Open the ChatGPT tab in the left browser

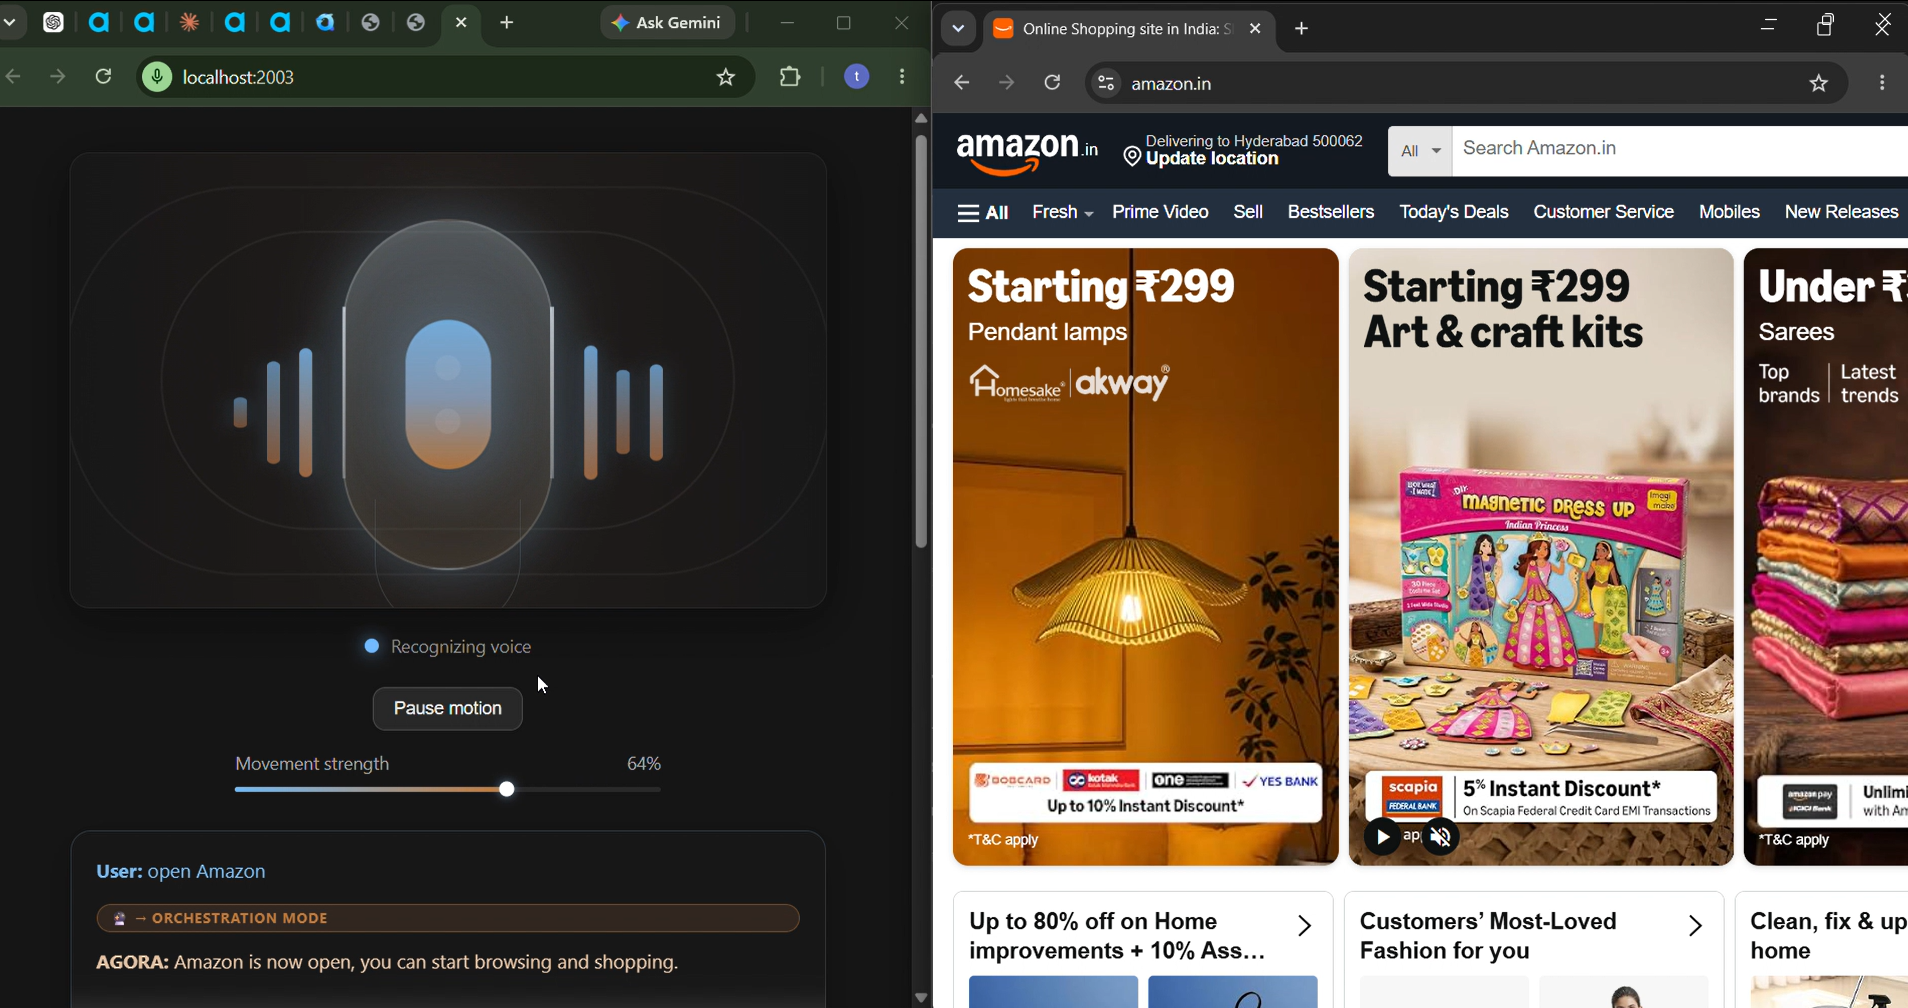54,23
